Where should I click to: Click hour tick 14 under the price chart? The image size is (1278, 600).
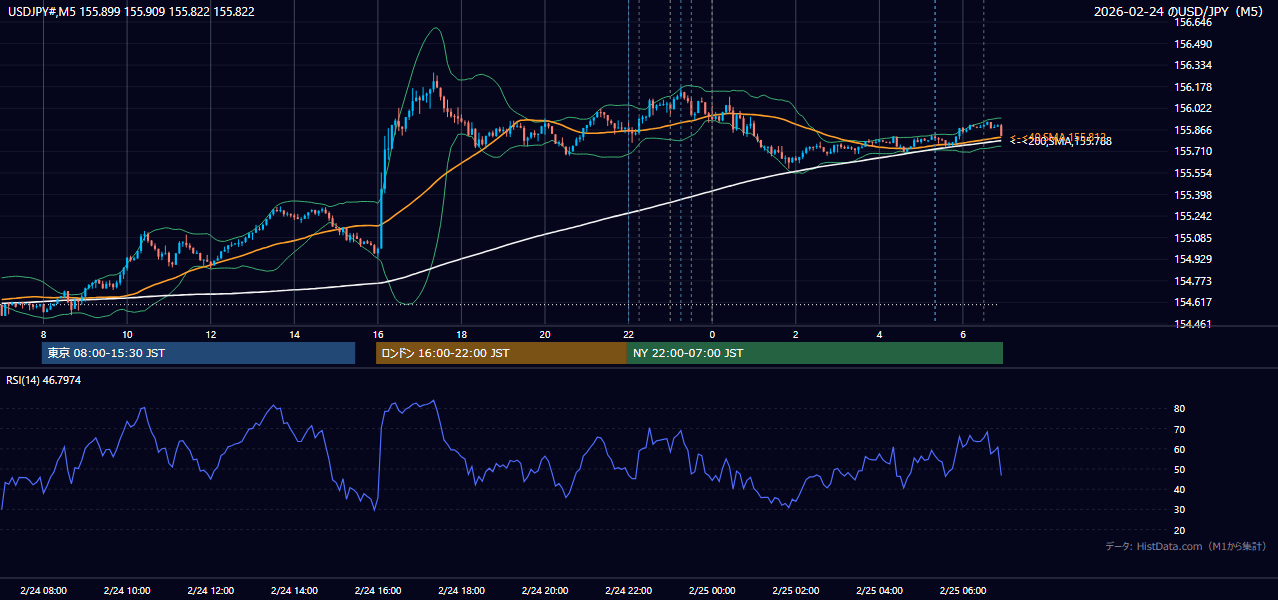pos(294,334)
